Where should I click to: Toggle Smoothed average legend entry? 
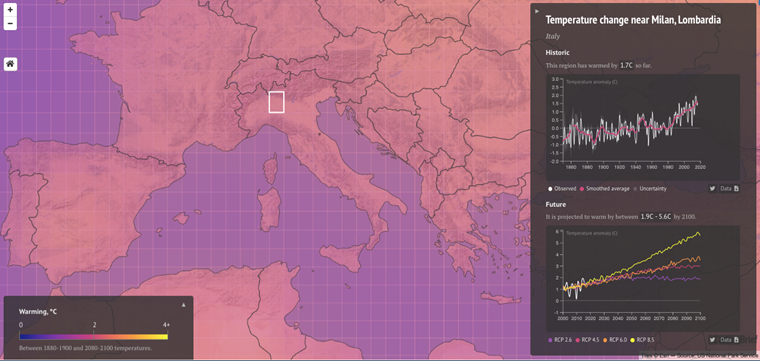click(605, 188)
